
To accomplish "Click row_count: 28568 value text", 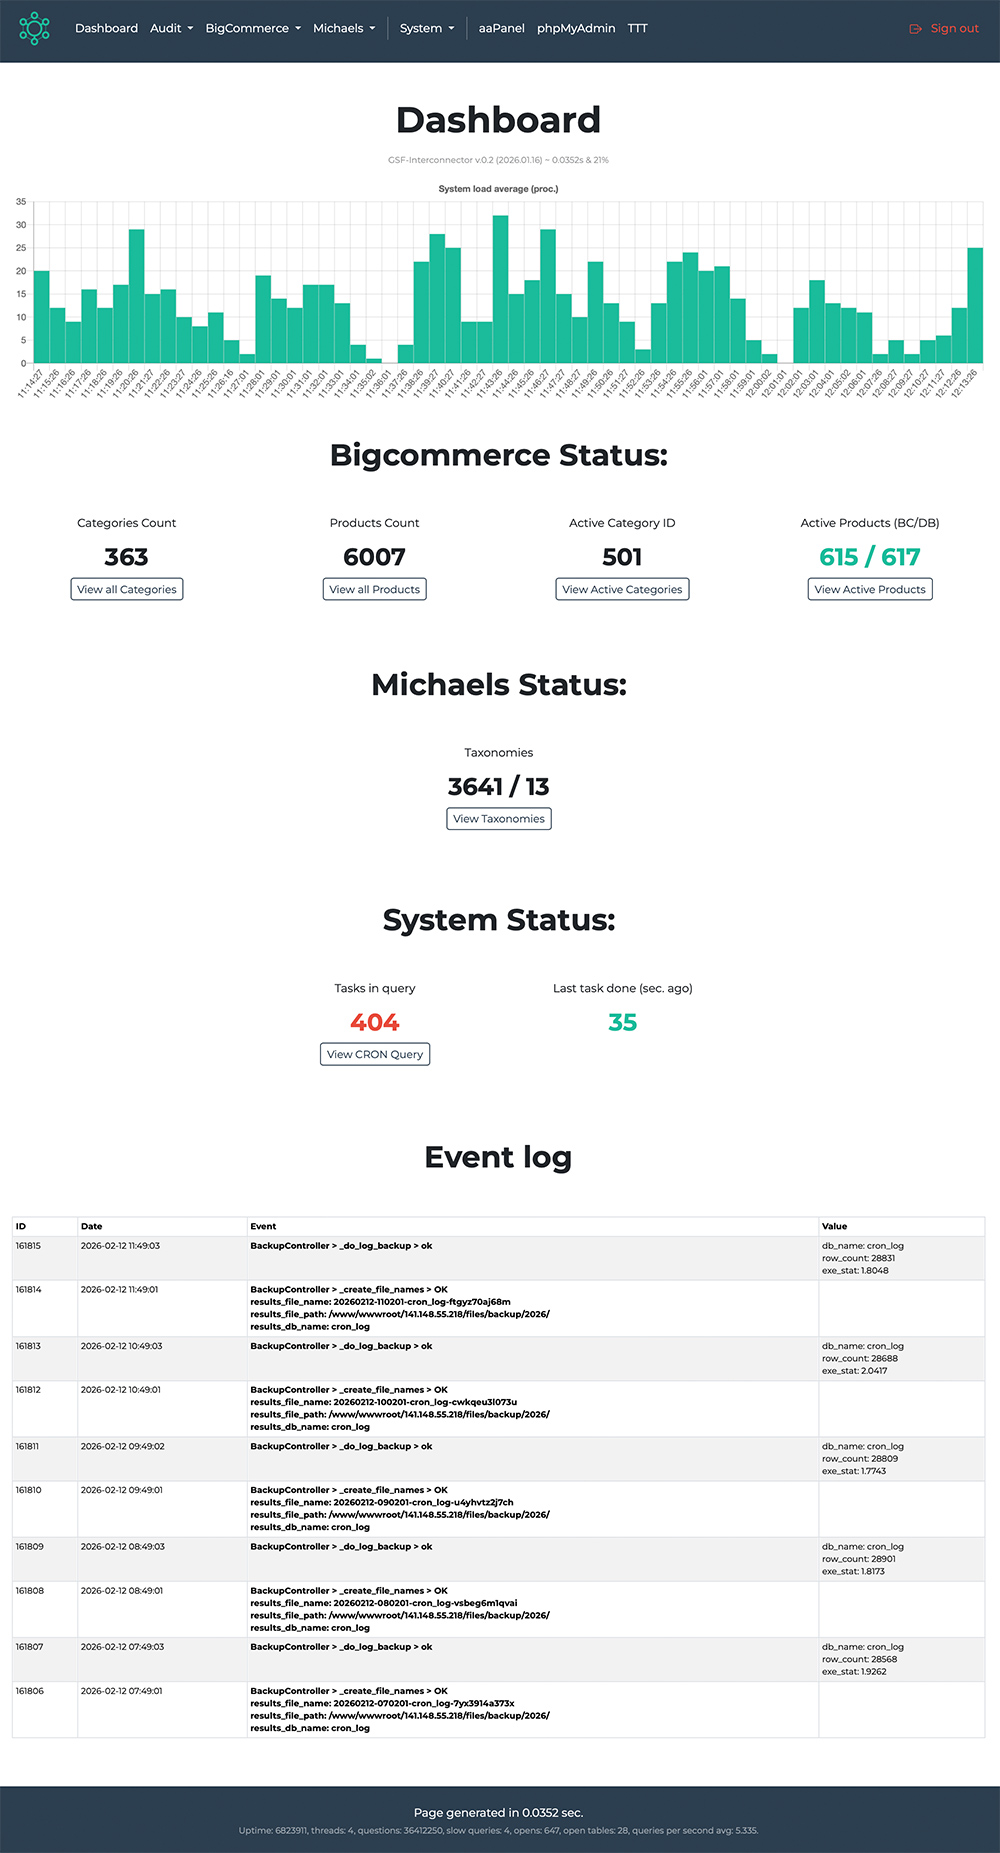I will (x=859, y=1659).
